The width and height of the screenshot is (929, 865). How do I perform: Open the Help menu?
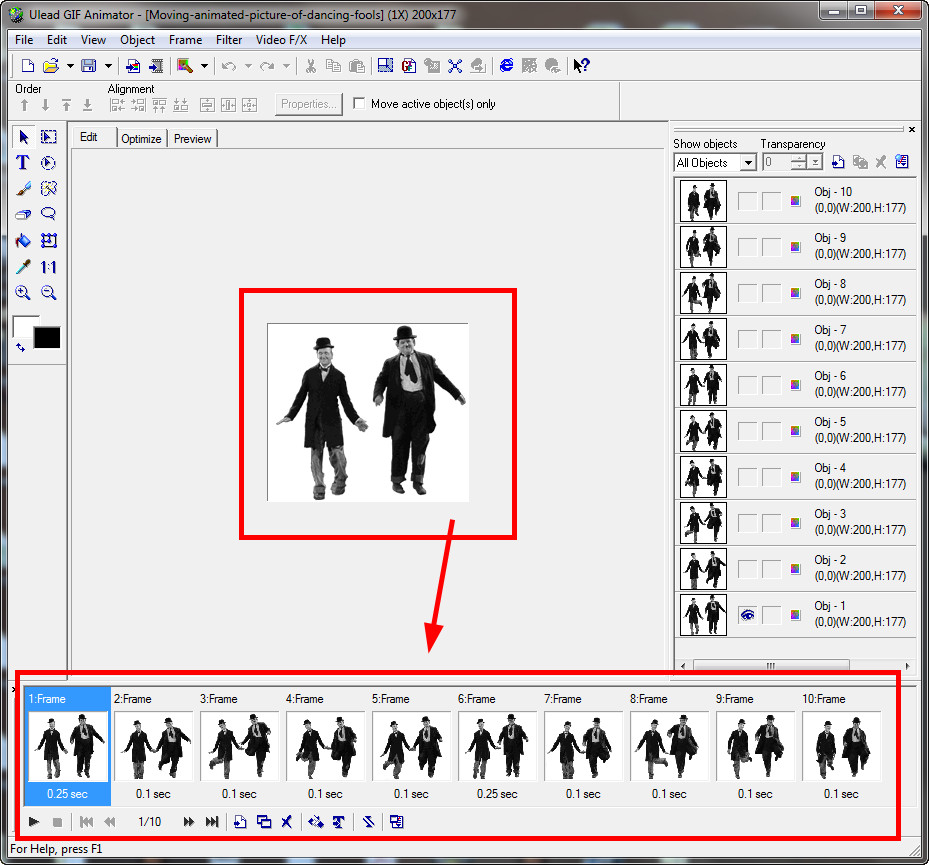(x=333, y=40)
